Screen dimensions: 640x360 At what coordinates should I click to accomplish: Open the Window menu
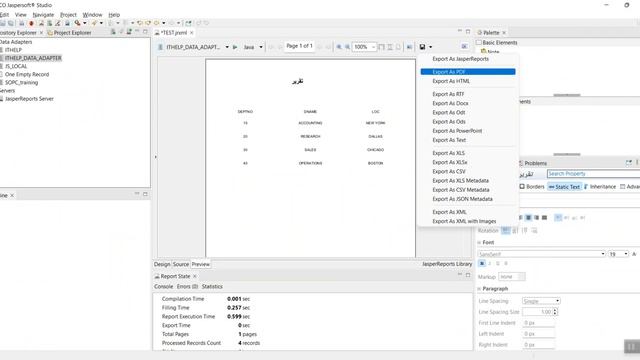tap(92, 15)
